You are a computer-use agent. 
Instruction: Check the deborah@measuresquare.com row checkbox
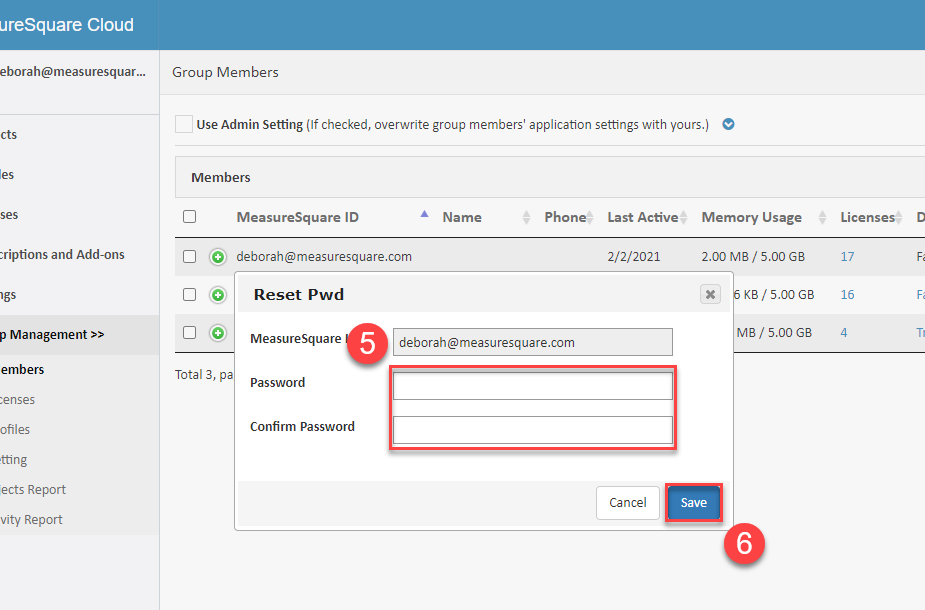coord(189,257)
